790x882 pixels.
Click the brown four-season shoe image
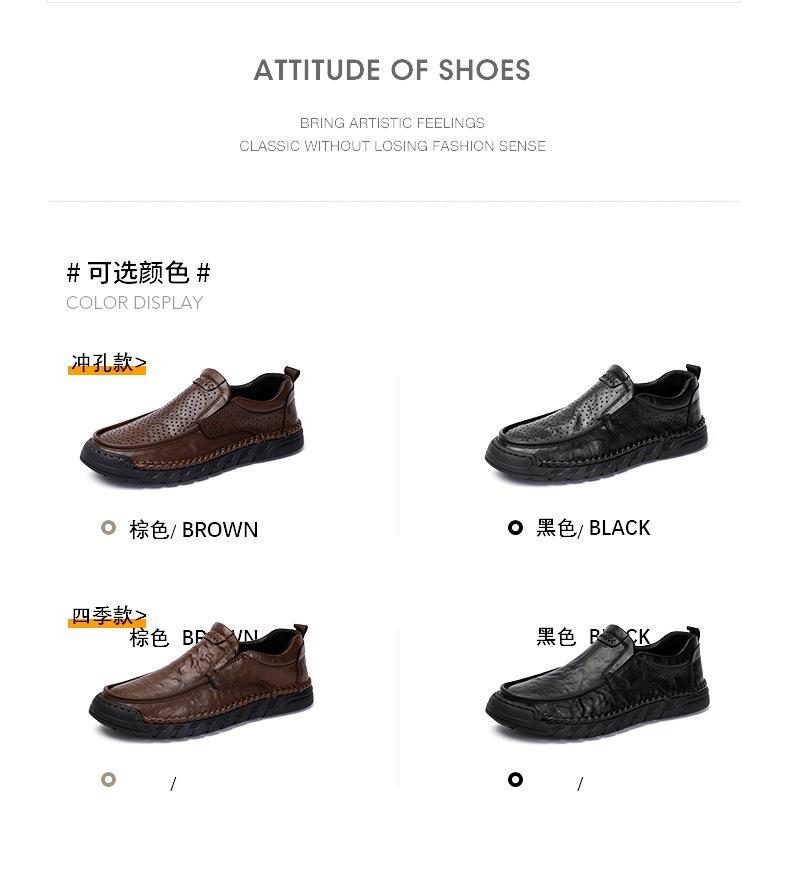[201, 681]
